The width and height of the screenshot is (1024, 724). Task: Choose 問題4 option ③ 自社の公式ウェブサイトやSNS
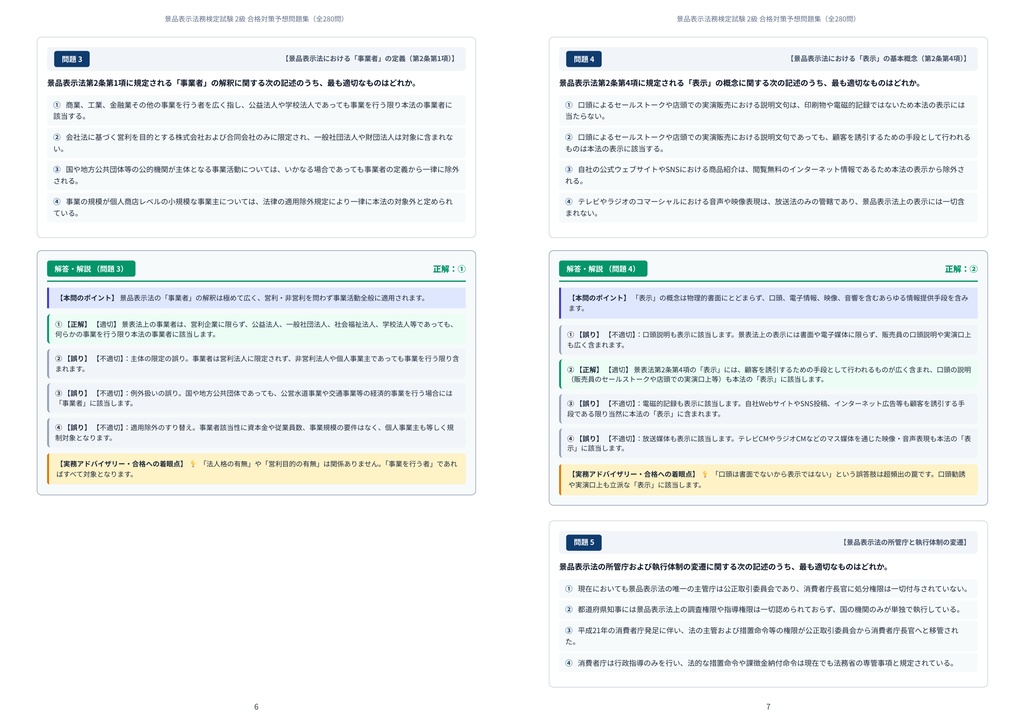768,175
